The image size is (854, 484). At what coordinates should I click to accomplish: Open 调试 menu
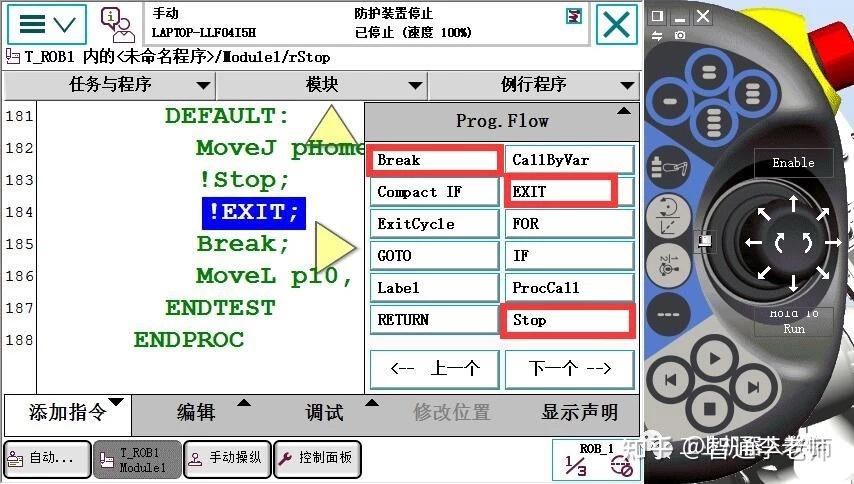(x=325, y=413)
